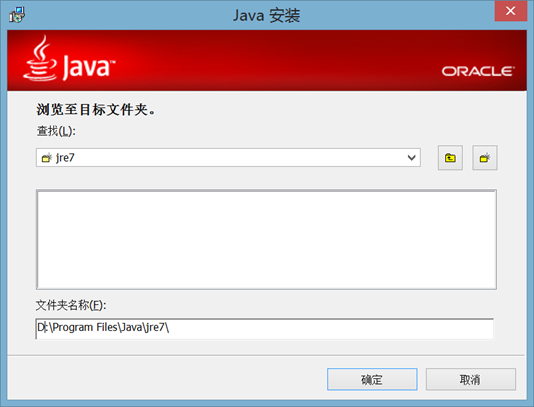The height and width of the screenshot is (407, 534).
Task: Click the Java installer title bar icon
Action: click(x=17, y=15)
